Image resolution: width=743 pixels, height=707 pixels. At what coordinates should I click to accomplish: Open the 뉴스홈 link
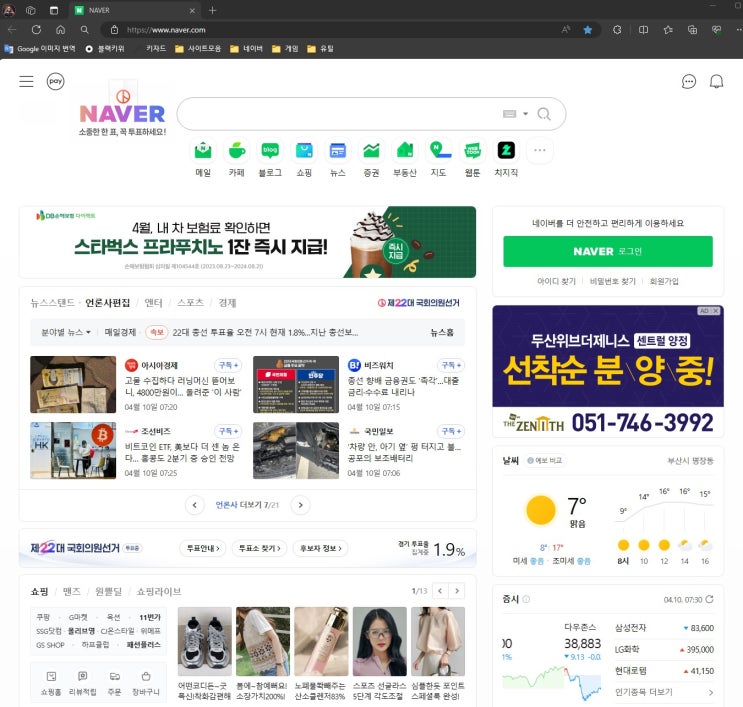pos(442,332)
